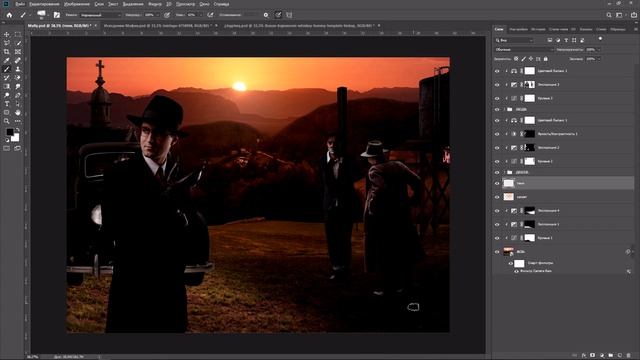Click the add layer mask icon

(593, 356)
